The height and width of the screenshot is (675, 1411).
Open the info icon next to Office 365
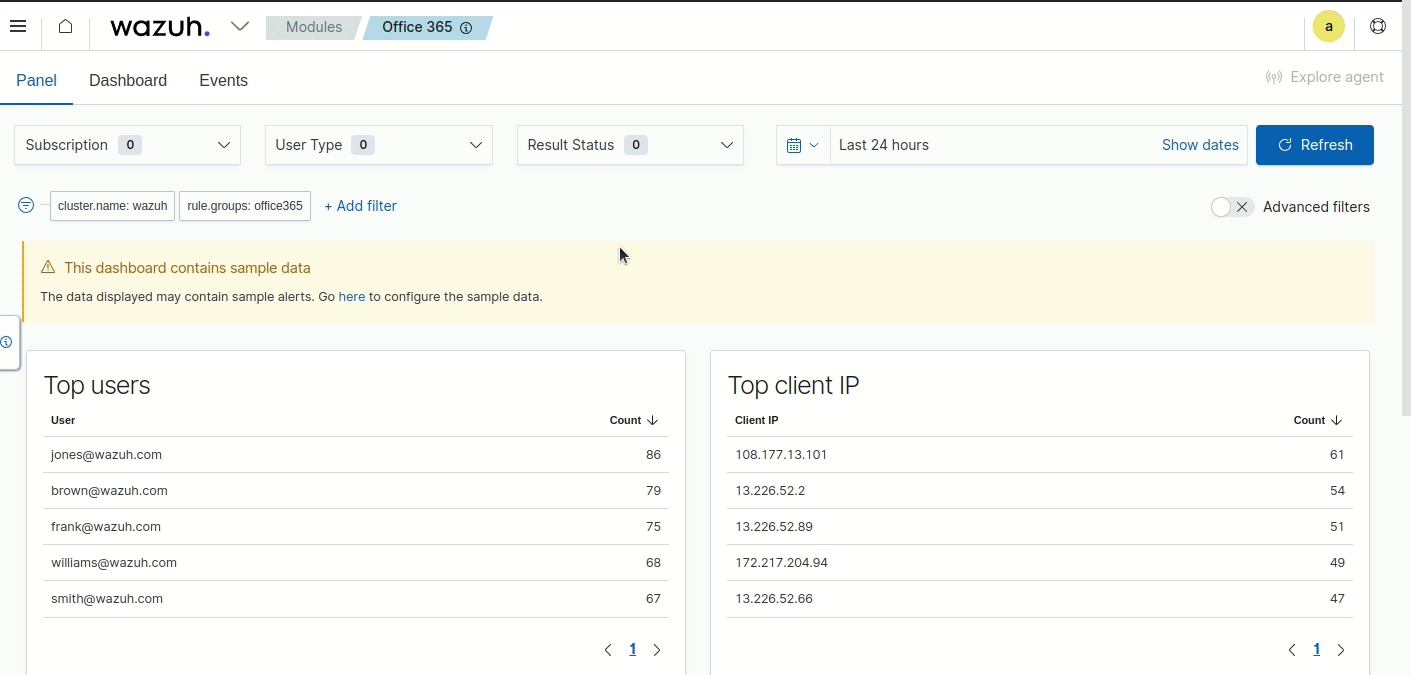pos(467,28)
